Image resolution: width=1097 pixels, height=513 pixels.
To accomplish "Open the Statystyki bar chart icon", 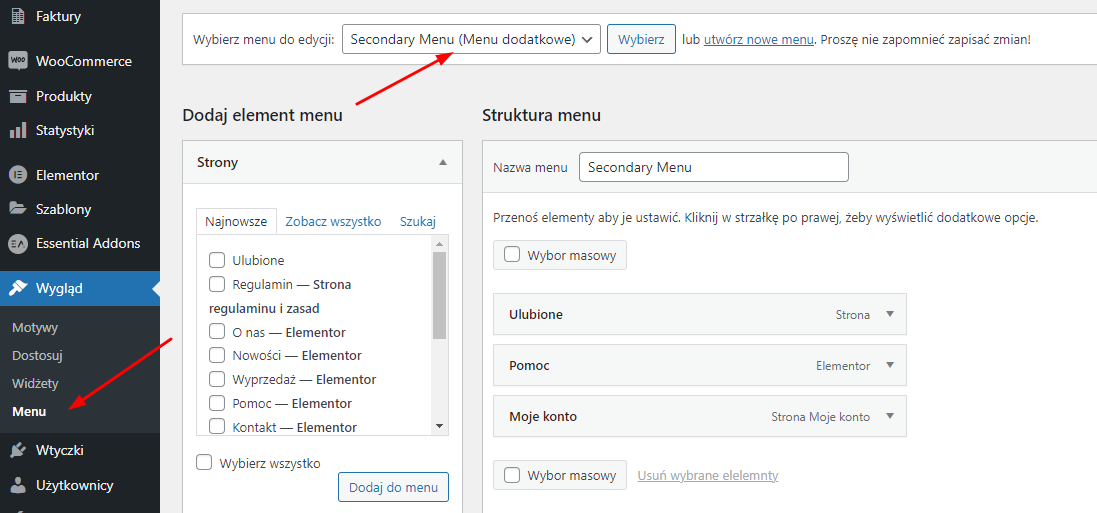I will point(18,130).
